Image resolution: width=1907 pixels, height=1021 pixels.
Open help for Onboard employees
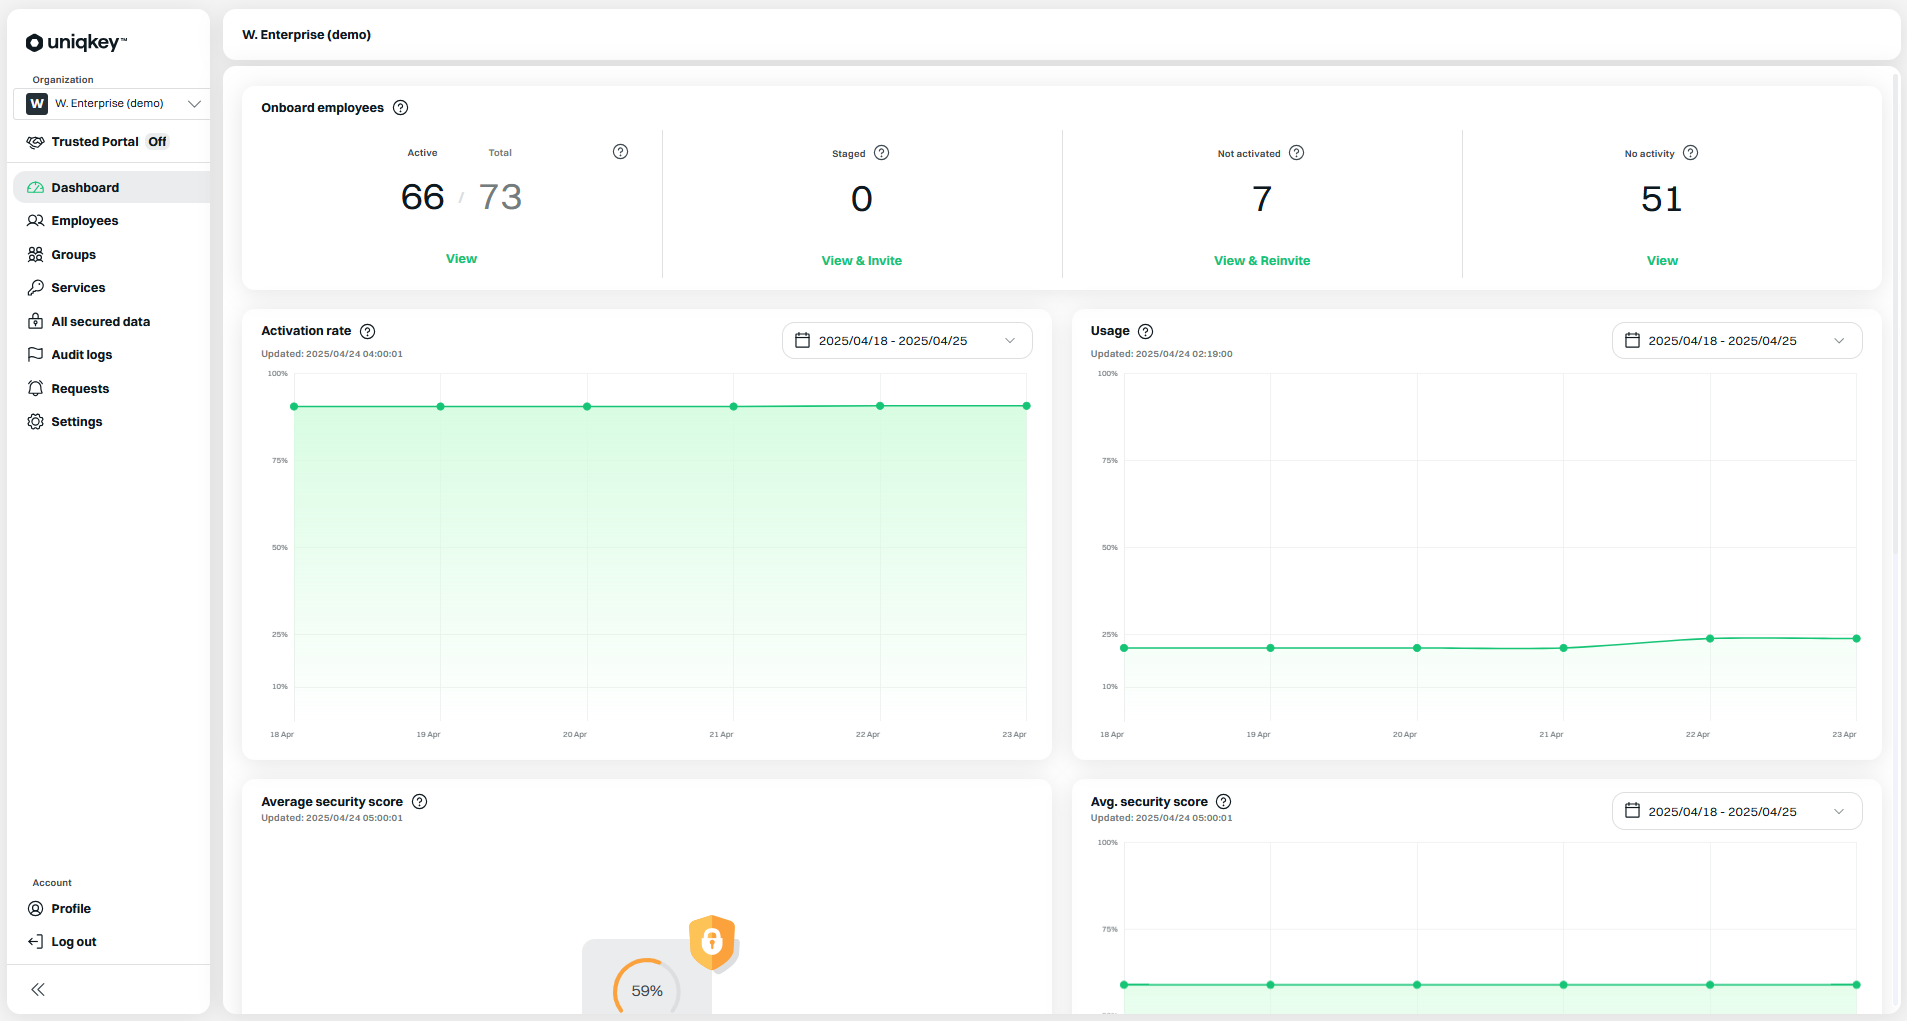point(401,108)
